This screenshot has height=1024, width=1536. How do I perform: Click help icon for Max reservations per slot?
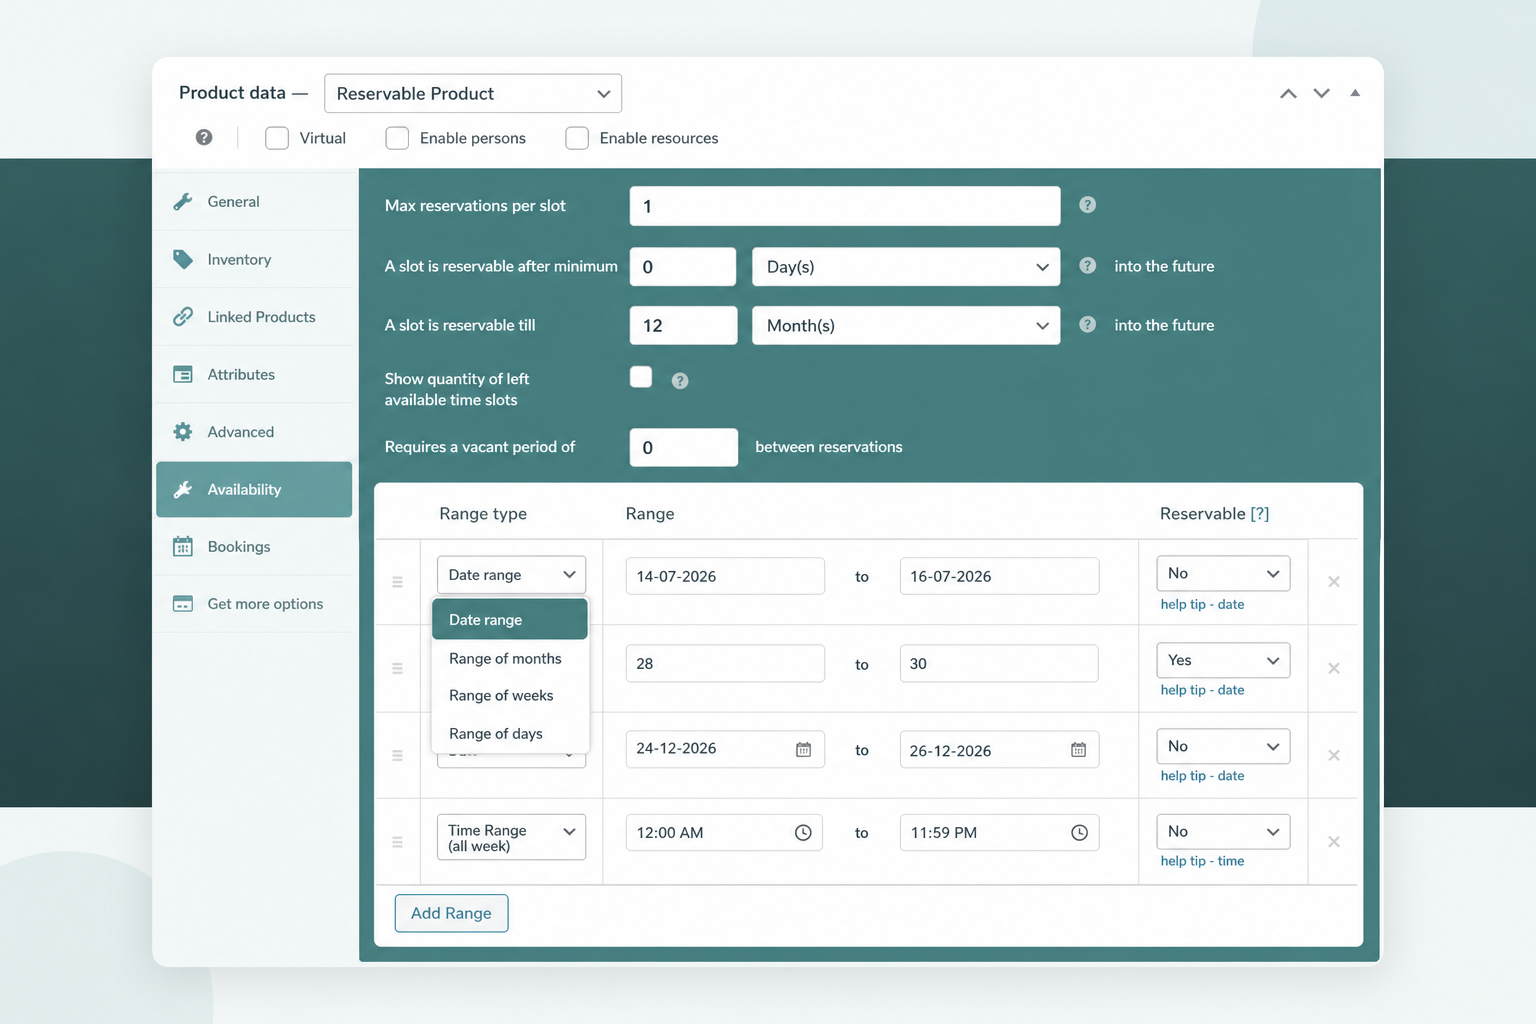1088,205
